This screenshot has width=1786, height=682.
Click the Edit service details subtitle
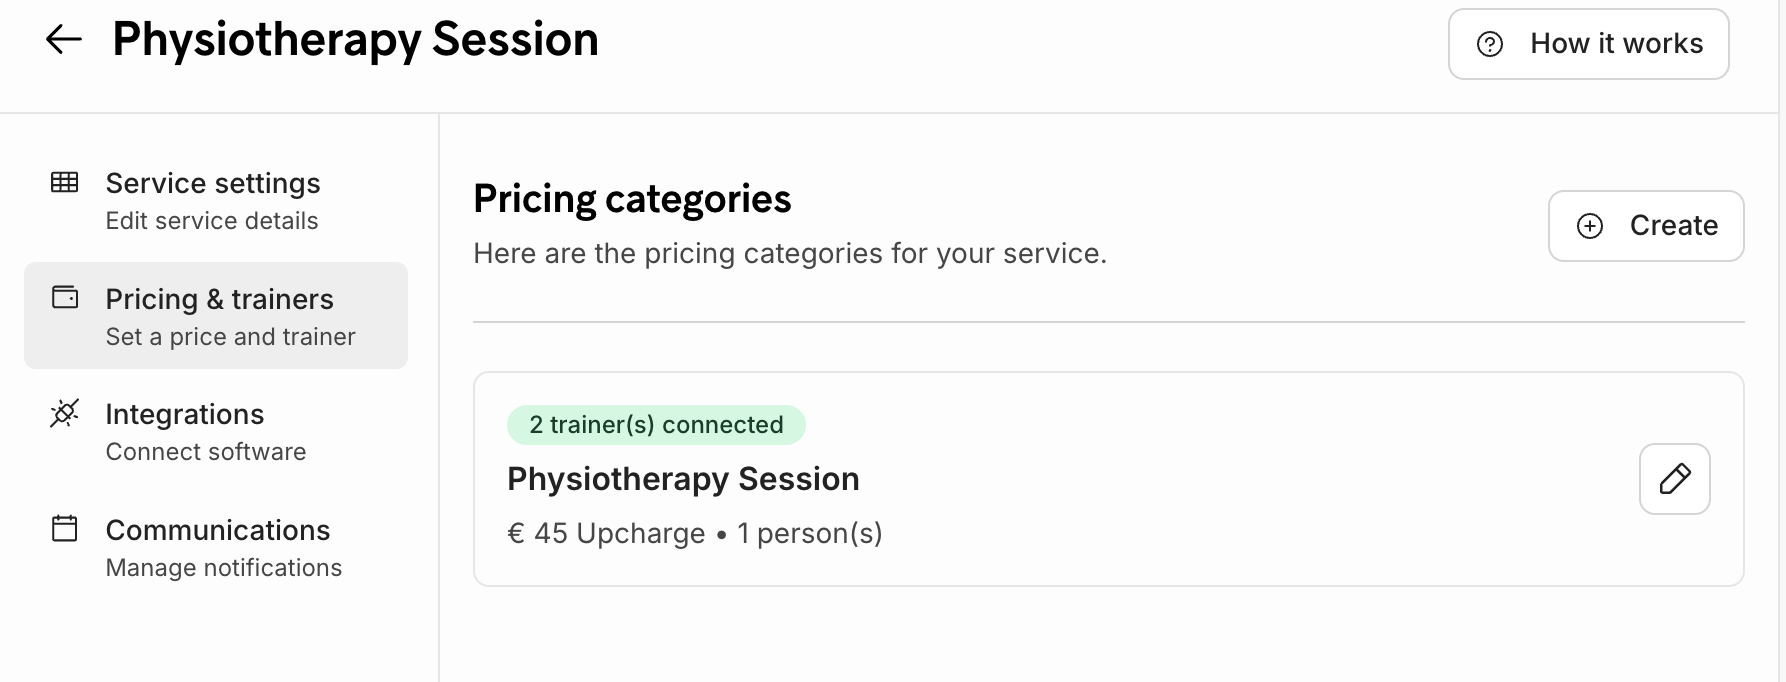(212, 221)
